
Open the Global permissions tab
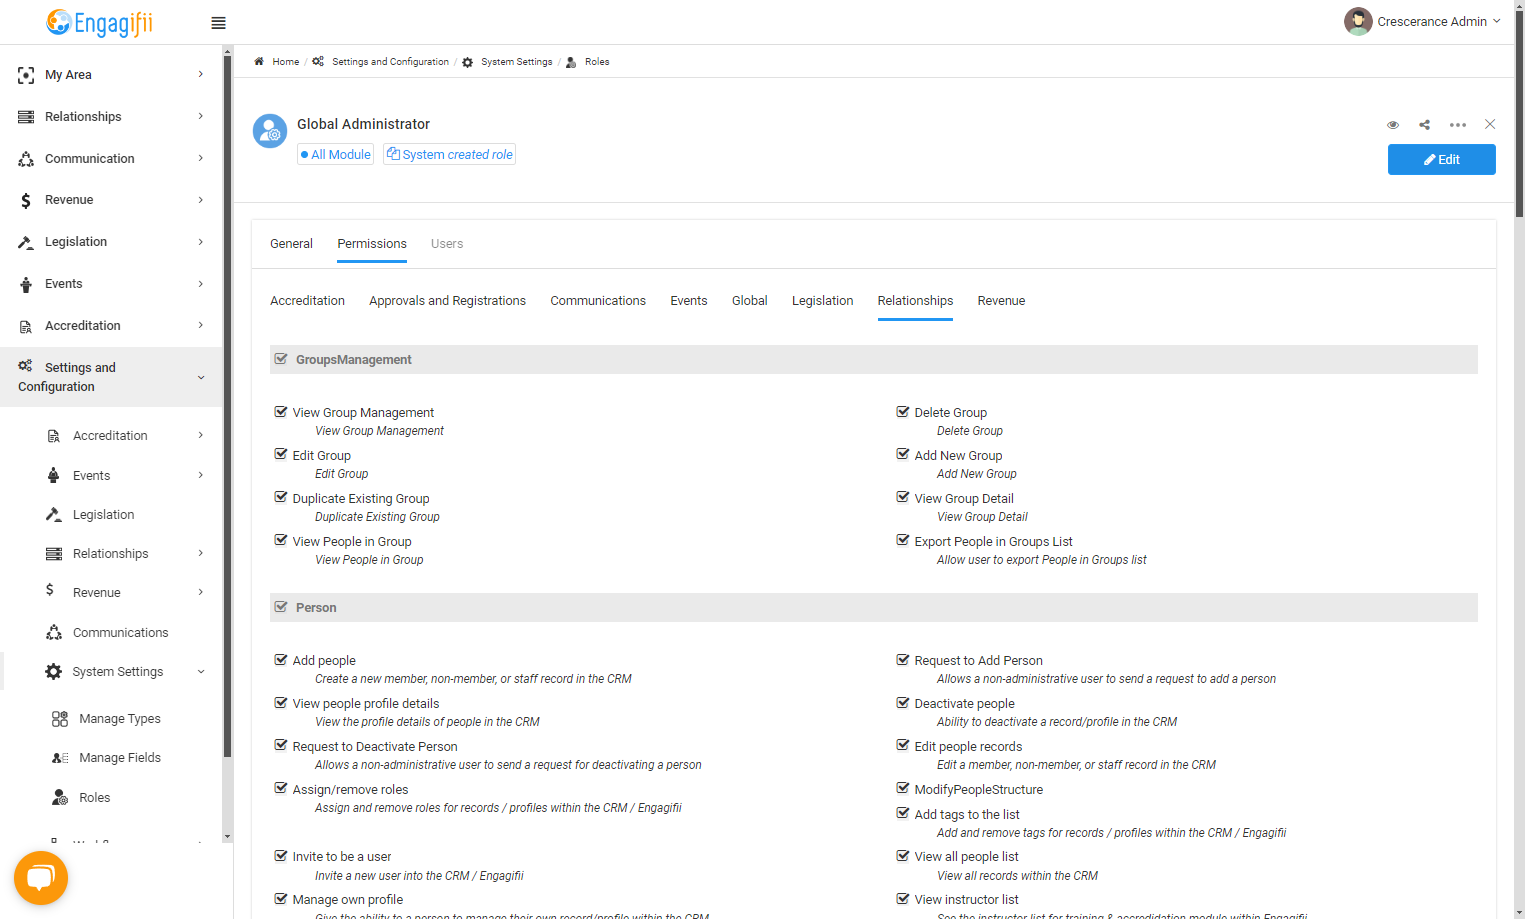coord(749,301)
